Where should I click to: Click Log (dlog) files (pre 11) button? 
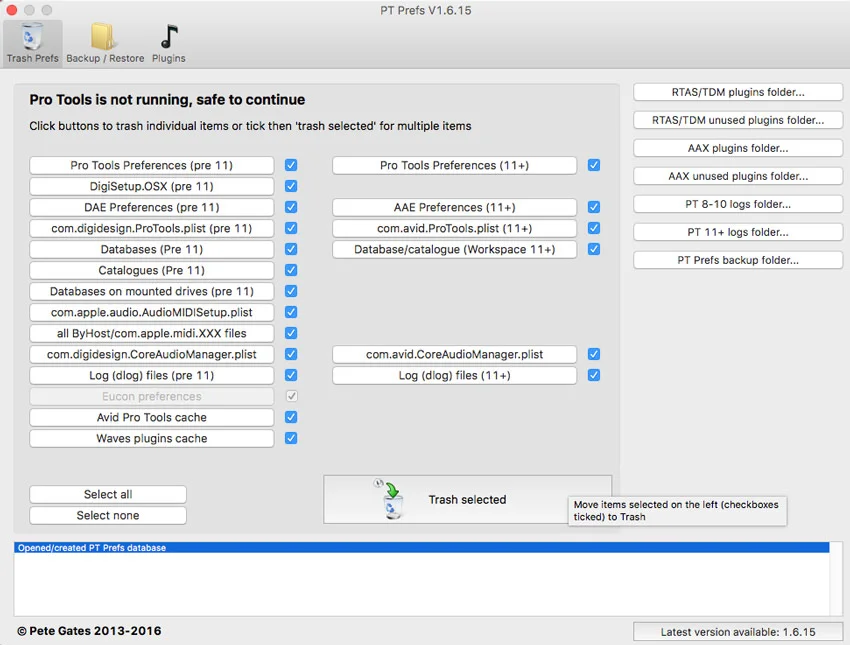pyautogui.click(x=152, y=375)
